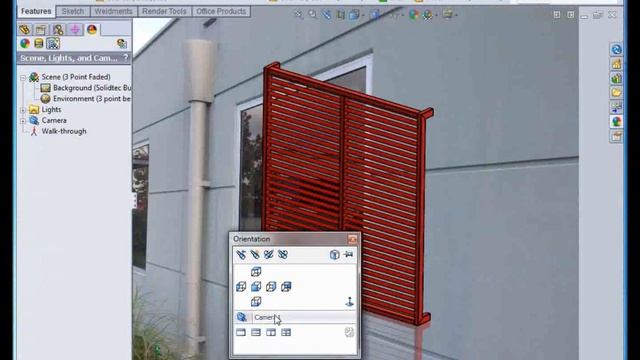Switch to the Sketch tab
The image size is (640, 360).
tap(73, 11)
